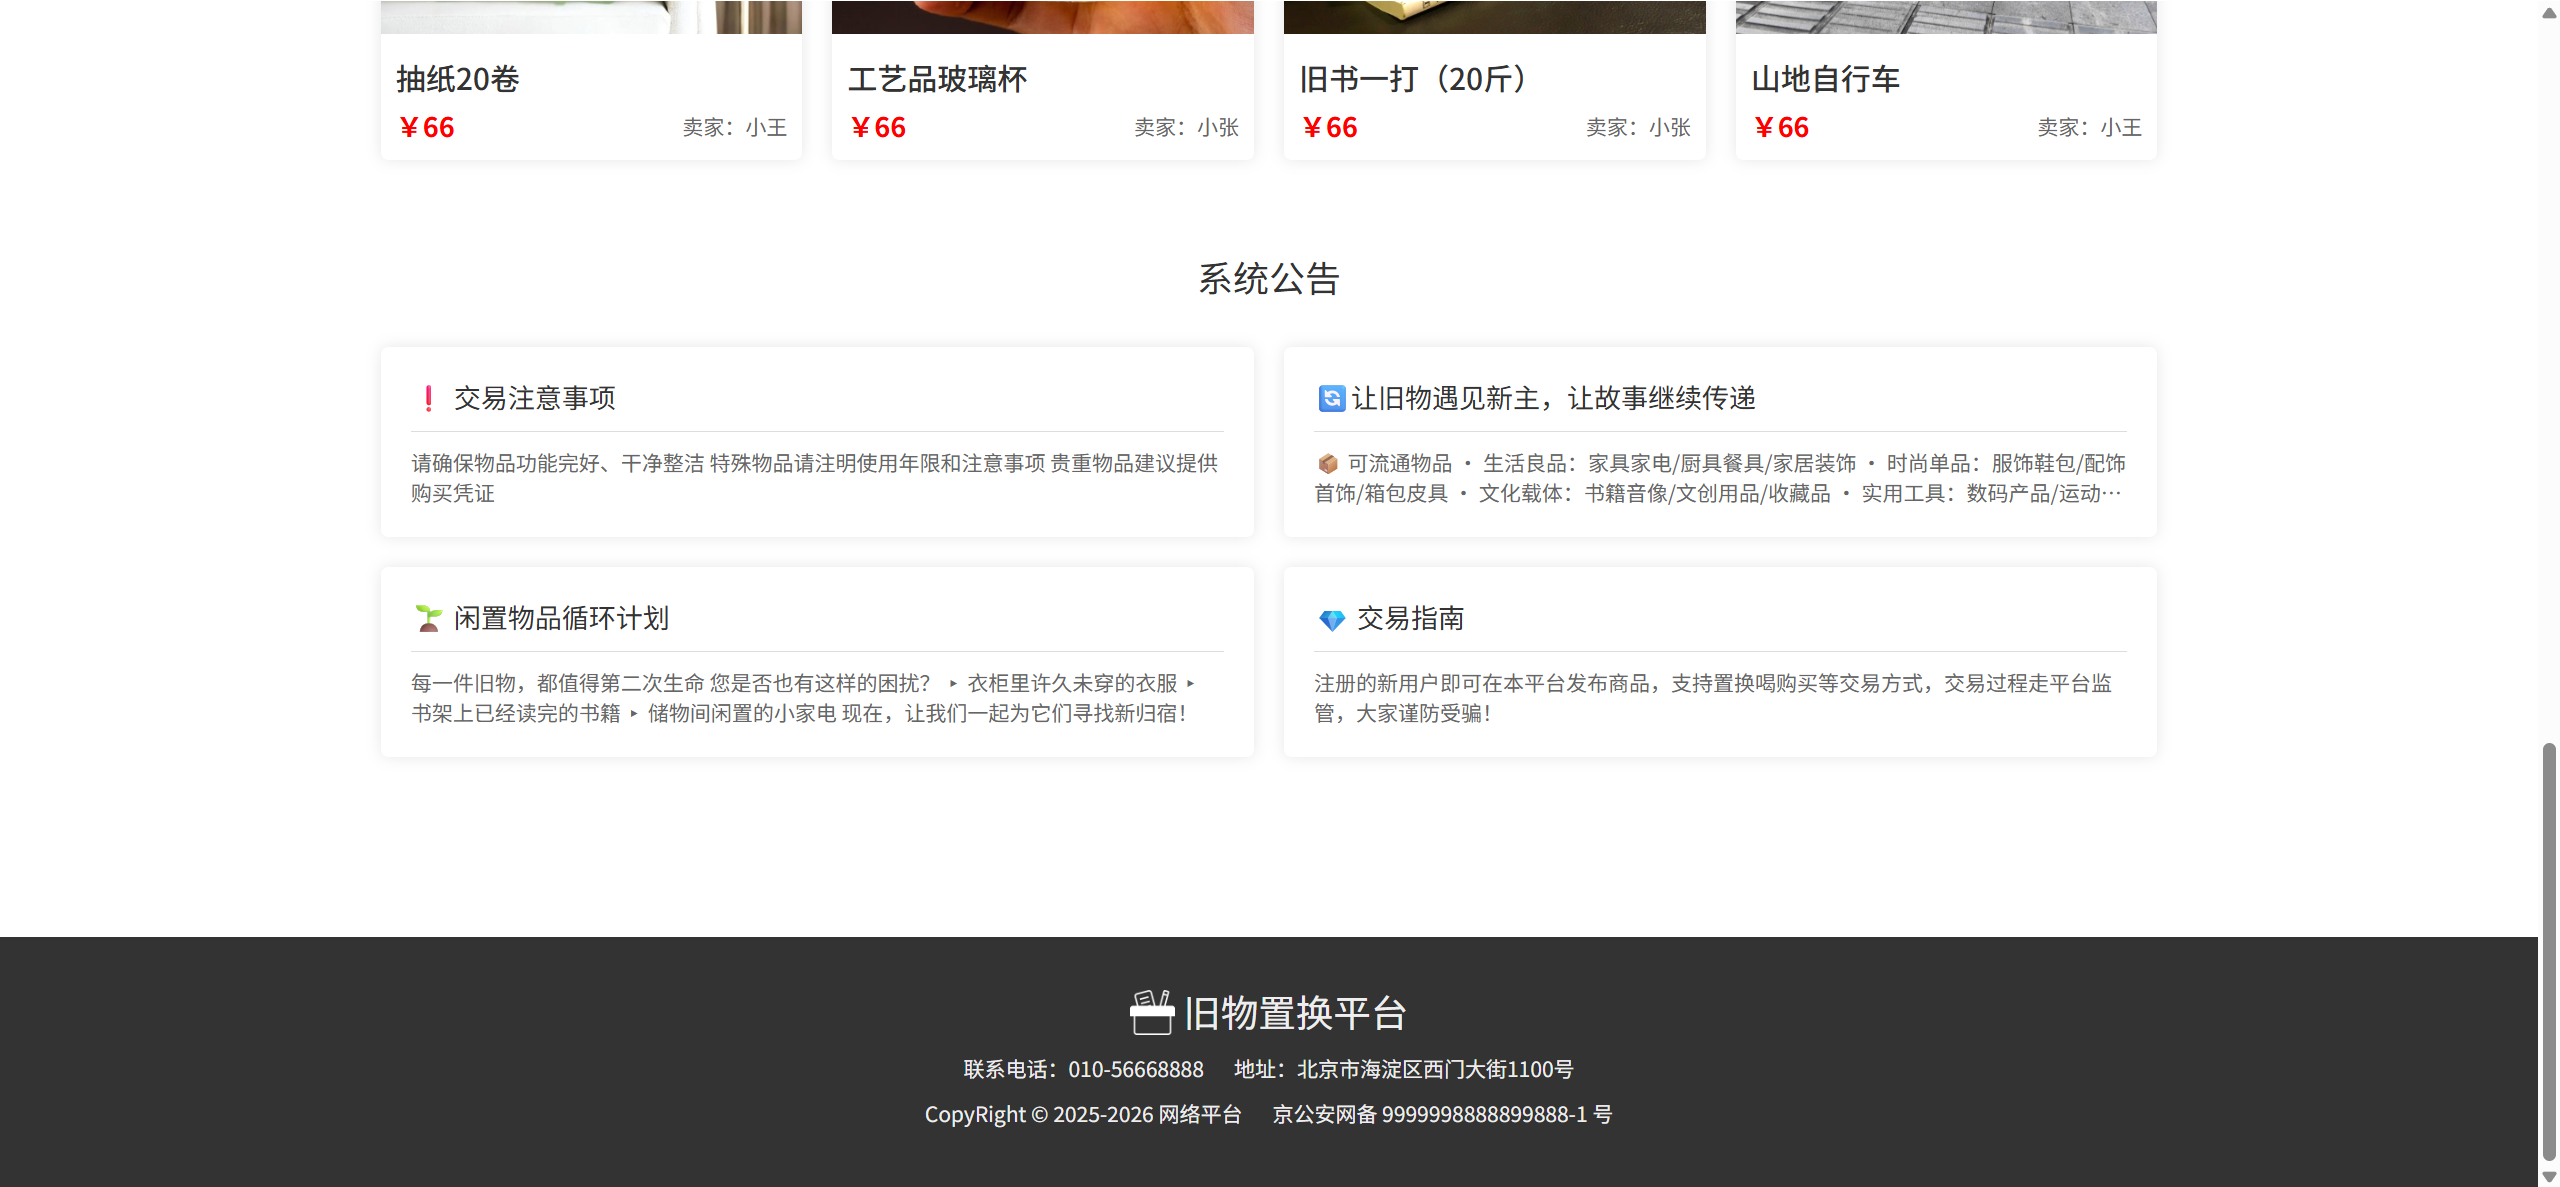Open the 工艺品玻璃杯 product title
The height and width of the screenshot is (1187, 2560).
[938, 79]
